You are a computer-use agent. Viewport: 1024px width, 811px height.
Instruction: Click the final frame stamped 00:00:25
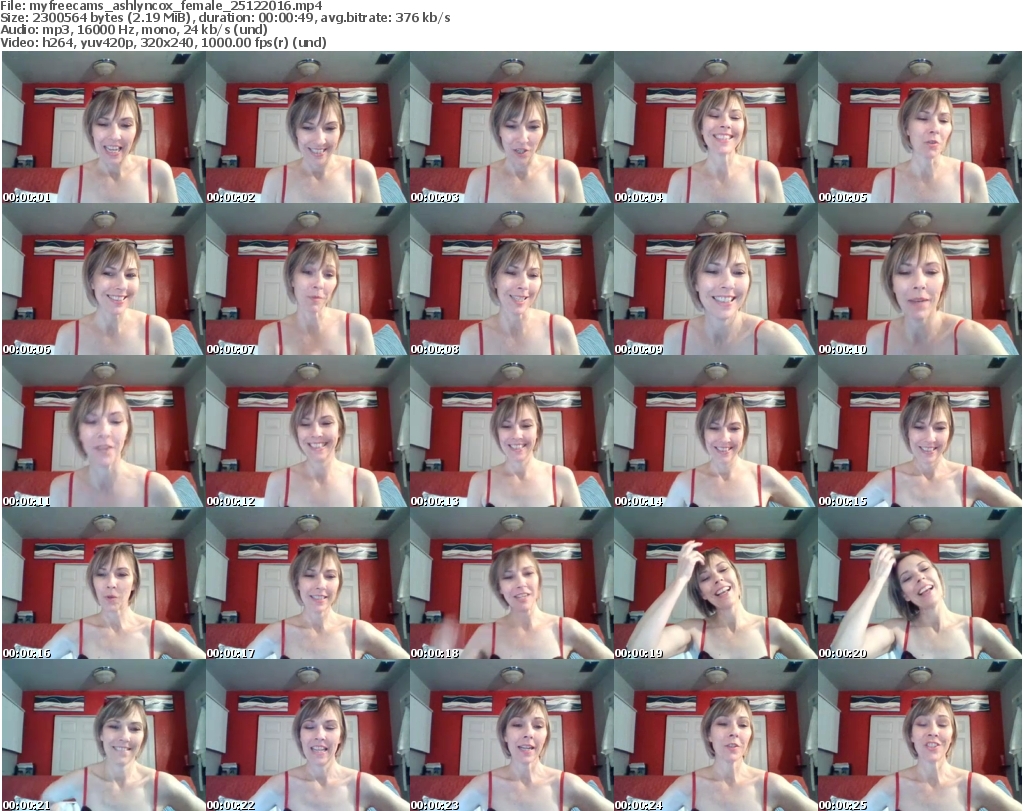point(920,735)
